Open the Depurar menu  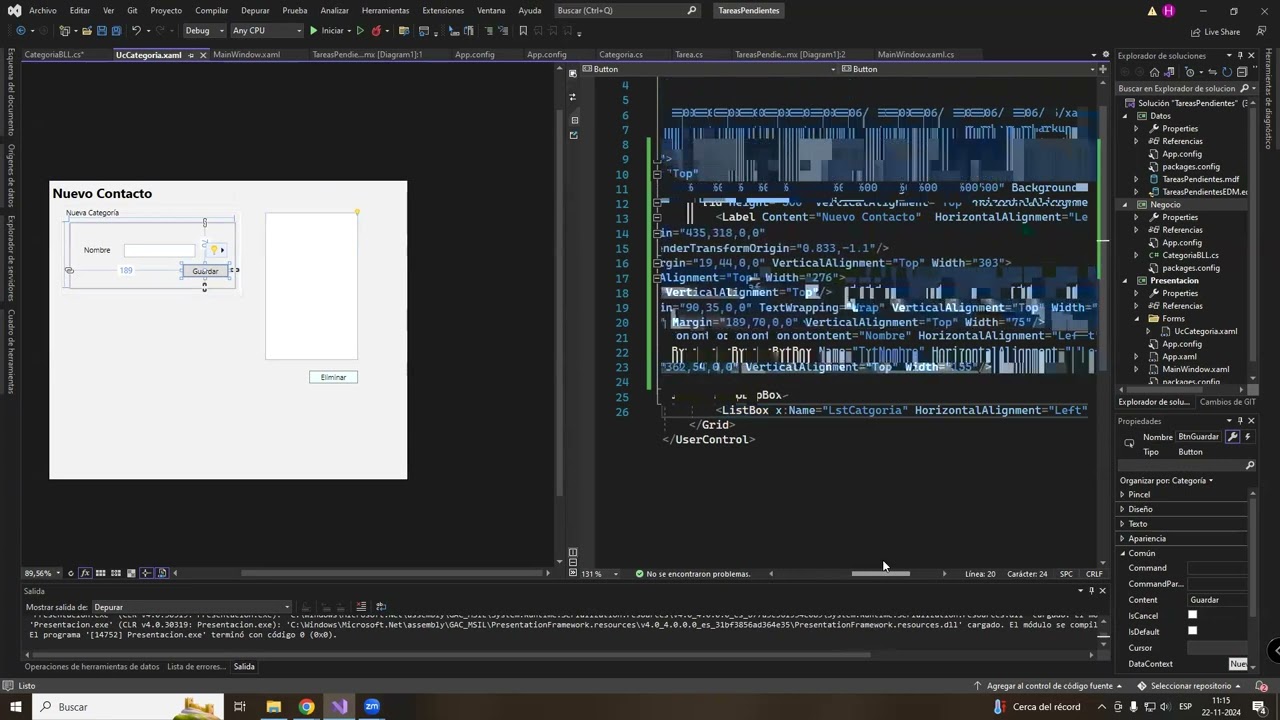(255, 10)
